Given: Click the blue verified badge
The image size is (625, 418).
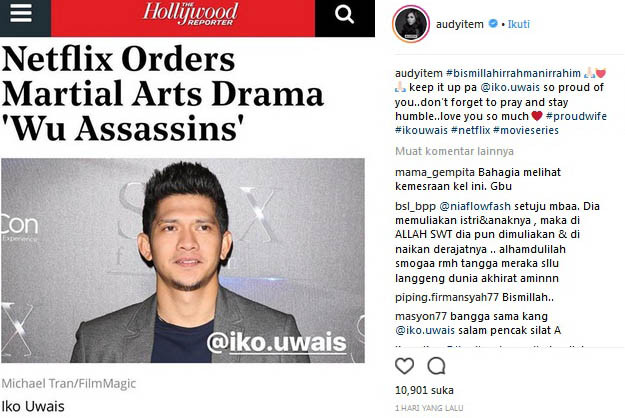Looking at the screenshot, I should pos(493,24).
